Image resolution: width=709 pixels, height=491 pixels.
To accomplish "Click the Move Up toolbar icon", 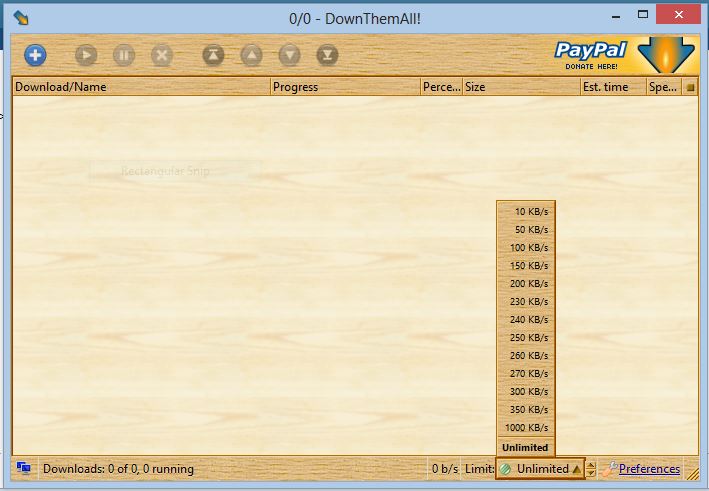I will click(251, 55).
